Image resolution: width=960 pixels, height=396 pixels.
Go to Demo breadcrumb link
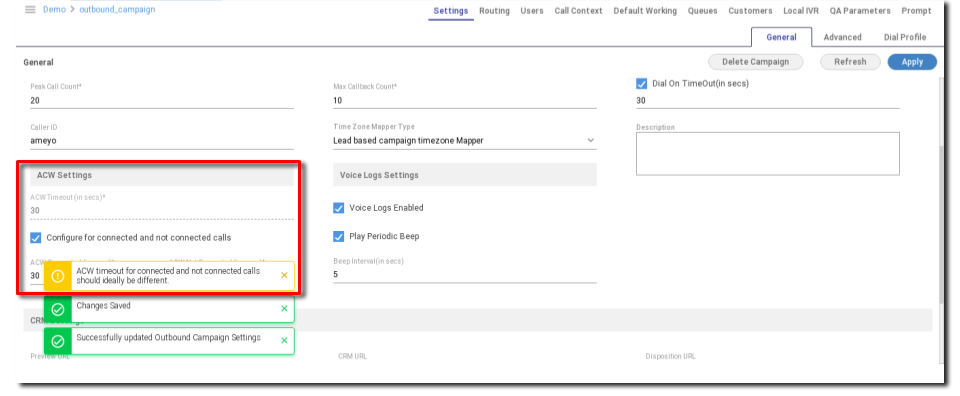click(54, 10)
